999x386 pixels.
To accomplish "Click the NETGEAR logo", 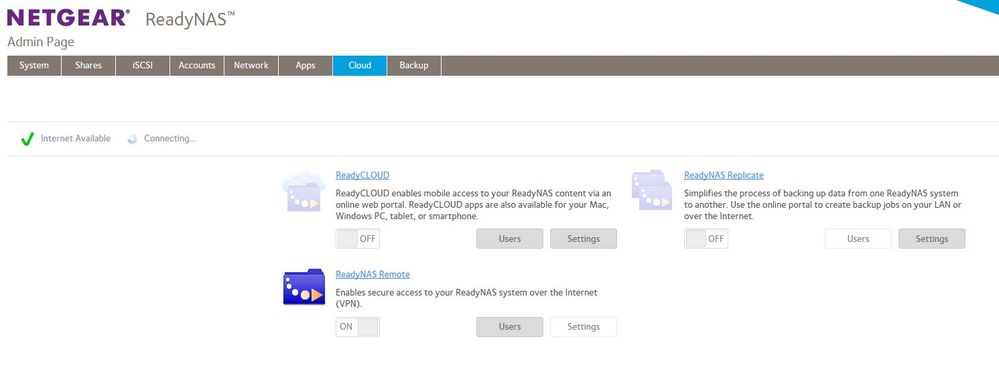I will pyautogui.click(x=68, y=17).
